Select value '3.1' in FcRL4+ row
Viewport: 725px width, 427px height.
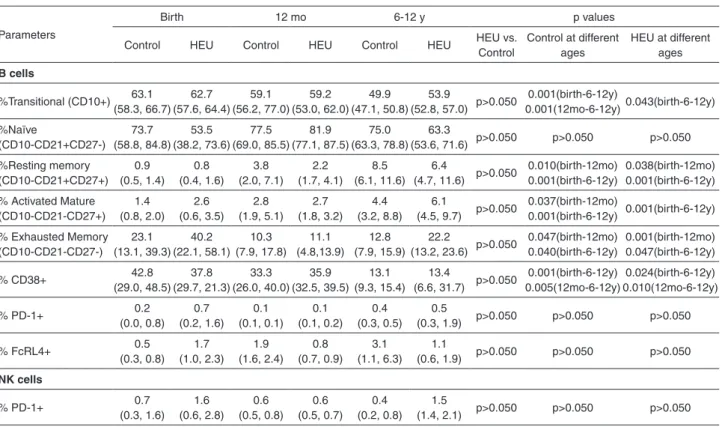pos(380,344)
